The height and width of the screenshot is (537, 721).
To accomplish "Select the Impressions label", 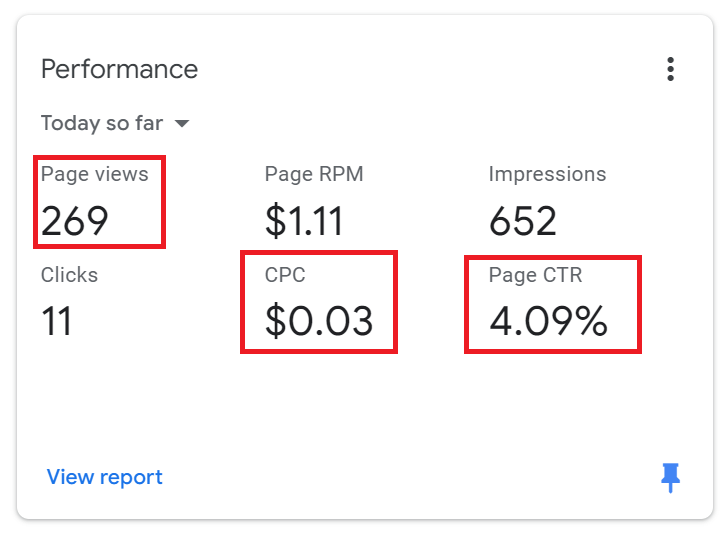I will (547, 174).
